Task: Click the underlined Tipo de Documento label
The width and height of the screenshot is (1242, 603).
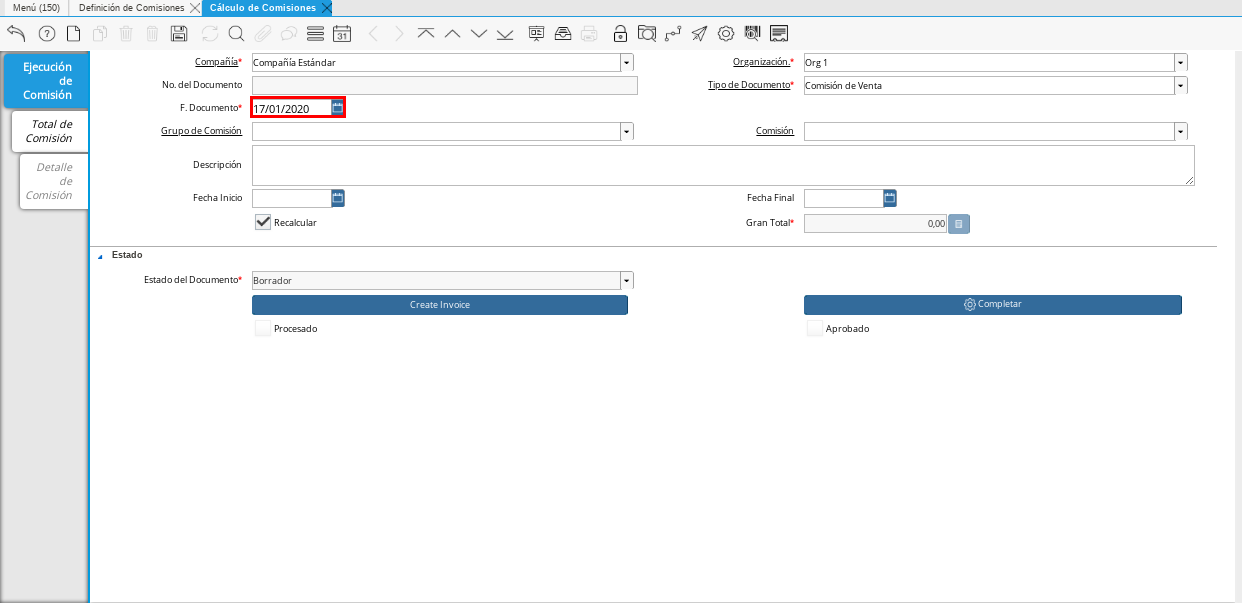Action: [x=749, y=85]
